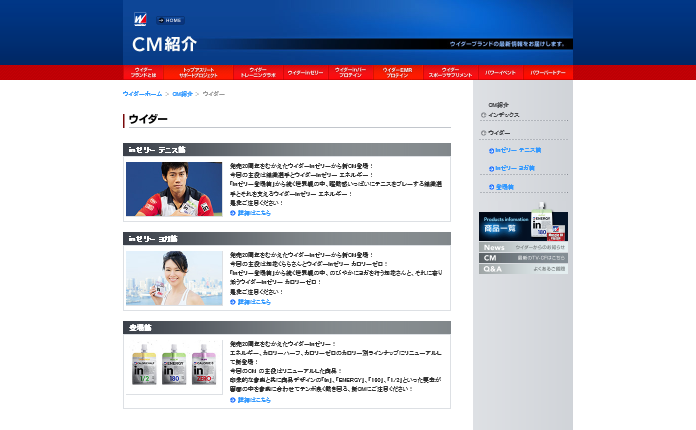The height and width of the screenshot is (430, 696).
Task: Click the bullet icon beside インデックス in sidebar
Action: click(x=483, y=115)
